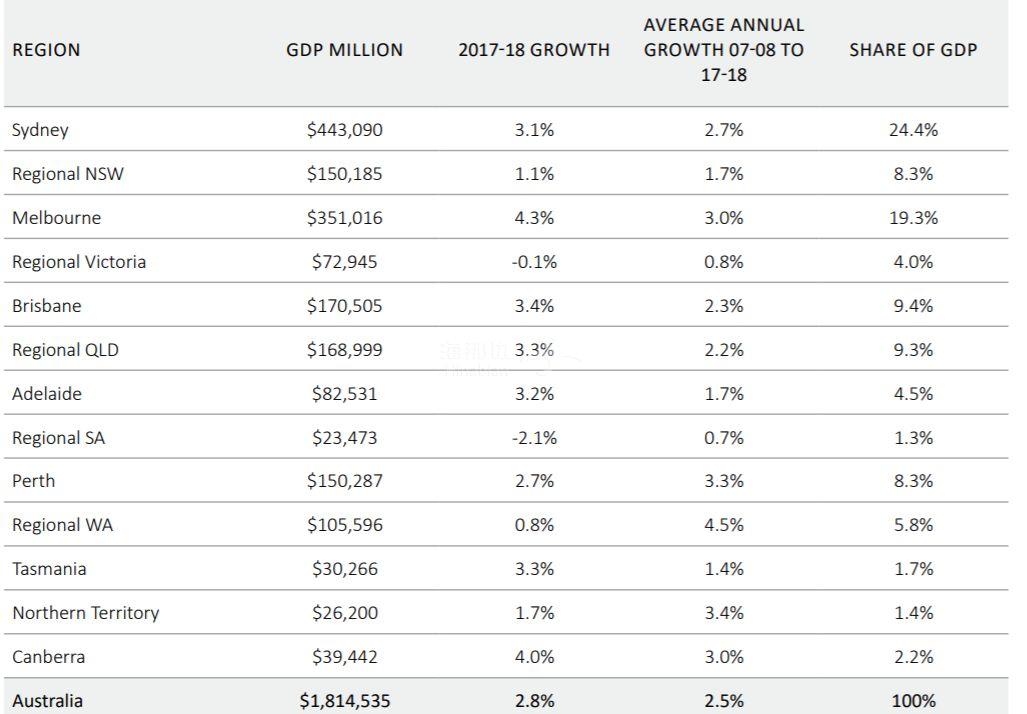
Task: Click the Perth row label
Action: pyautogui.click(x=34, y=481)
